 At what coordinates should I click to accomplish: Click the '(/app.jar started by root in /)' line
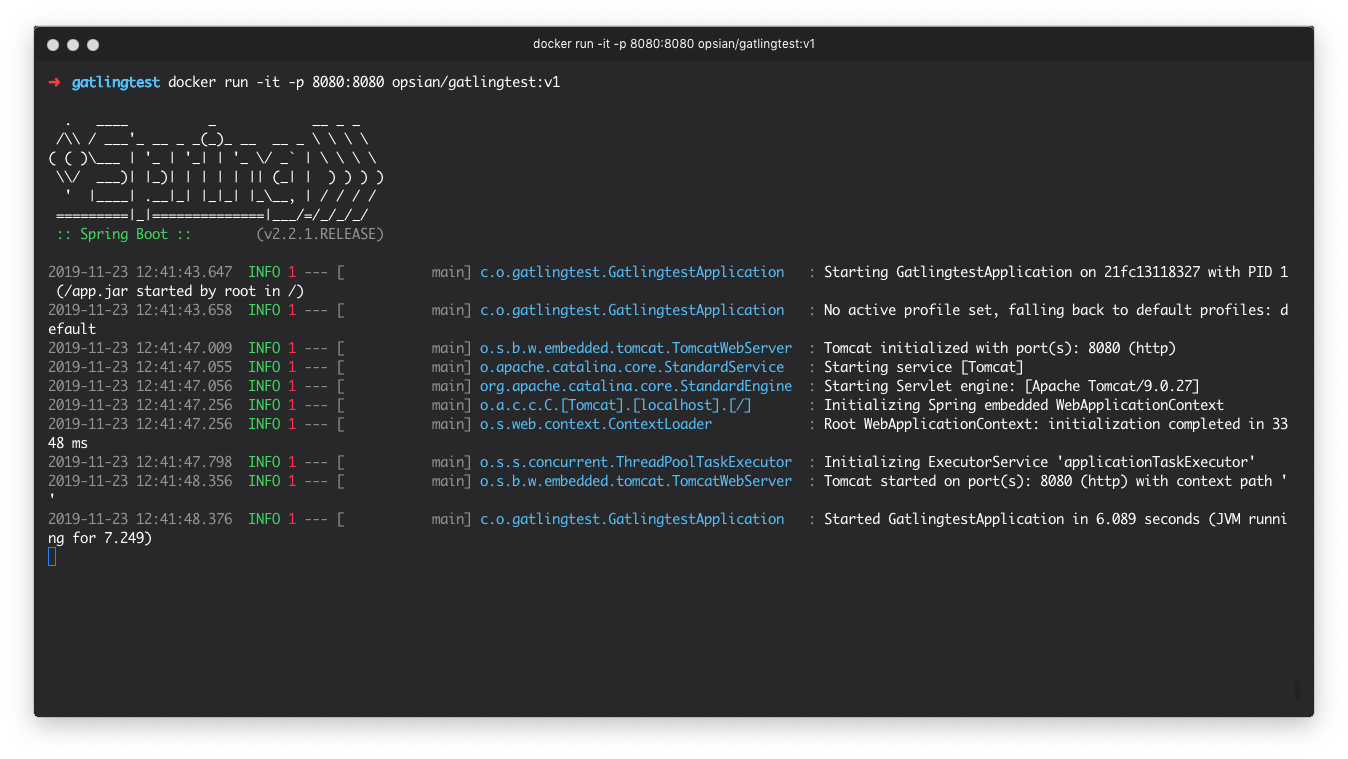point(180,291)
